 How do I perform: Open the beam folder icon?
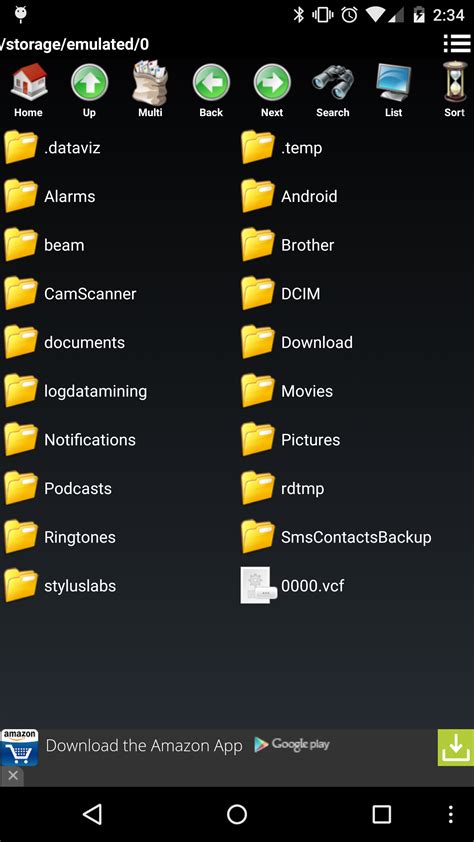[21, 245]
